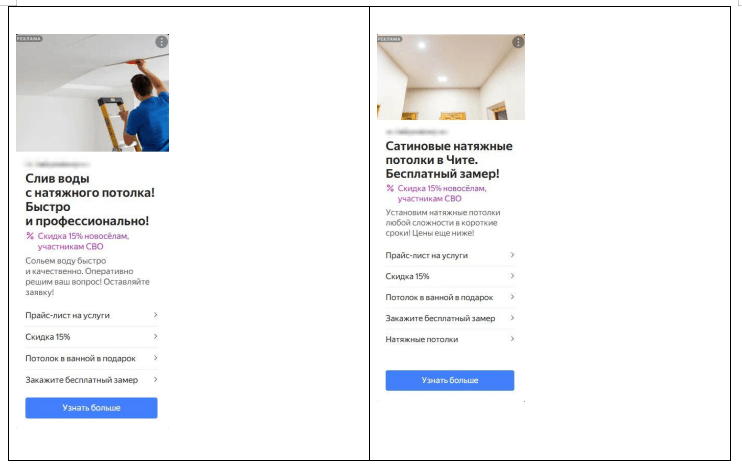Image resolution: width=742 pixels, height=470 pixels.
Task: Open the ceiling installer photo in left ad
Action: tap(92, 93)
